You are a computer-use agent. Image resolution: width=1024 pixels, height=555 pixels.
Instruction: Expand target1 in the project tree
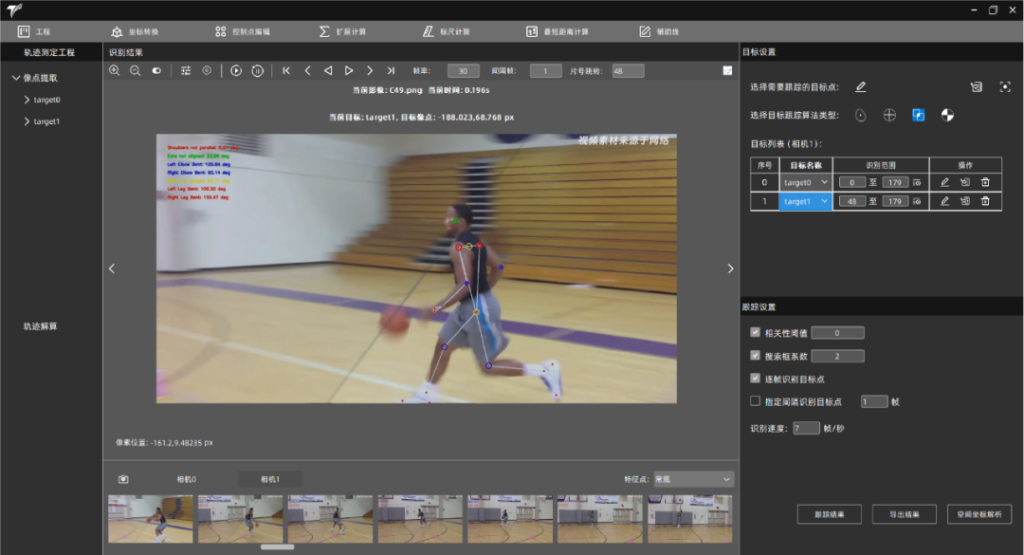(x=27, y=121)
